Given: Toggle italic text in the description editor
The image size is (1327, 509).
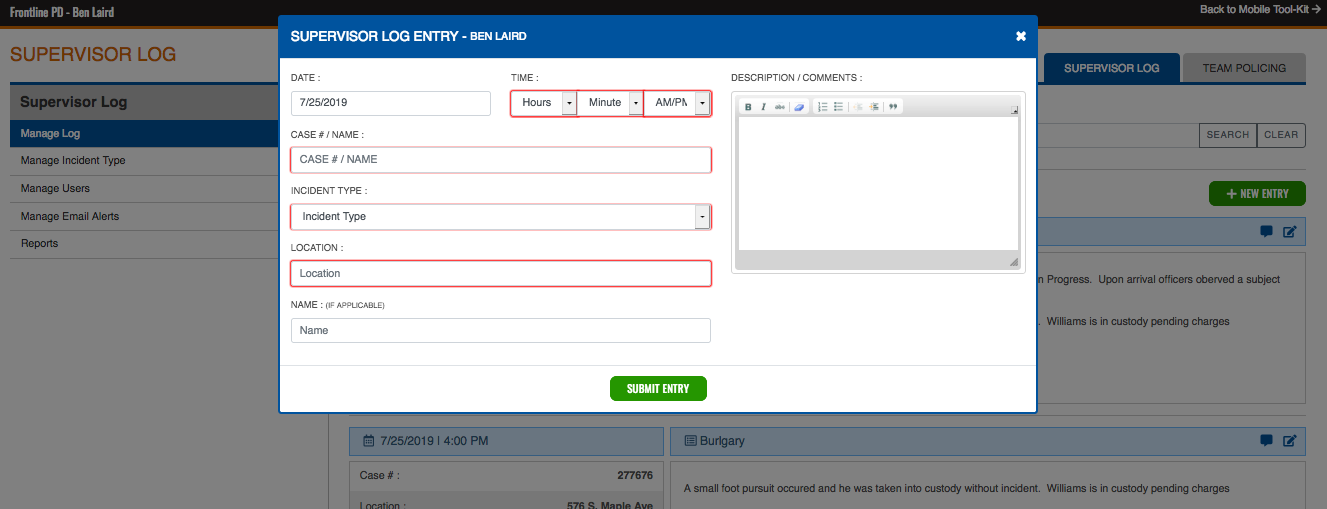Looking at the screenshot, I should pos(763,106).
